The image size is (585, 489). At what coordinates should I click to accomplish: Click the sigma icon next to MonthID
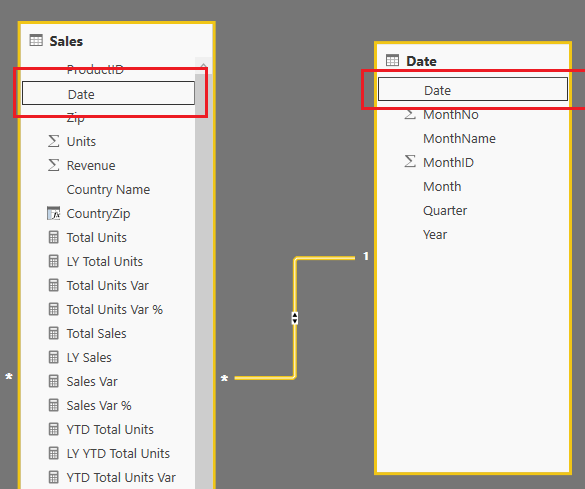(x=410, y=162)
